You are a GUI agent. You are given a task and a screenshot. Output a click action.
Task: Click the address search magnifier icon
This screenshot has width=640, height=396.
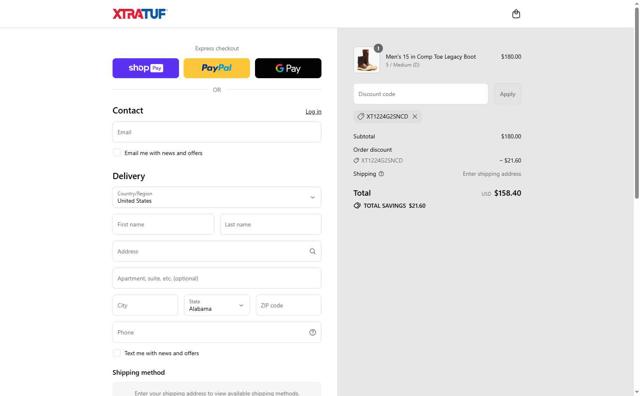point(312,251)
